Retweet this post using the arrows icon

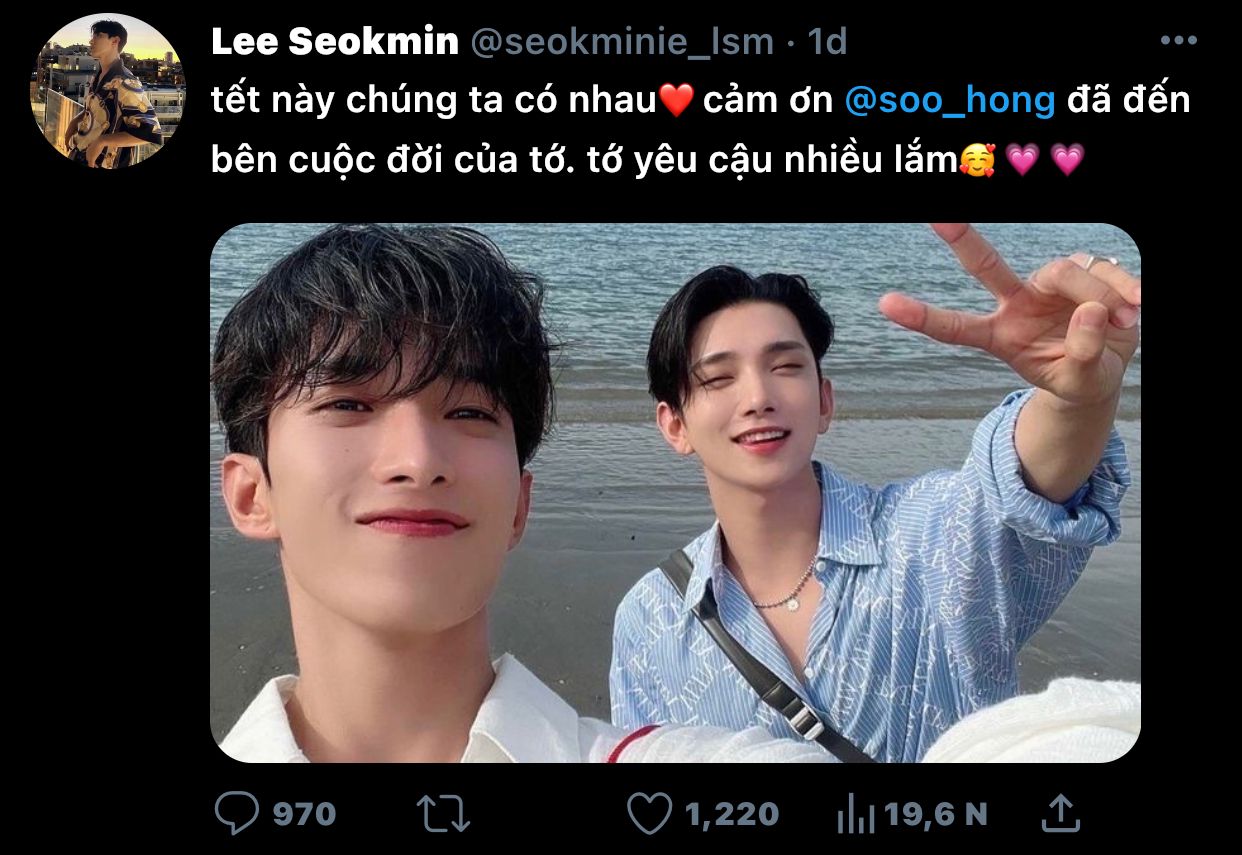pyautogui.click(x=442, y=814)
